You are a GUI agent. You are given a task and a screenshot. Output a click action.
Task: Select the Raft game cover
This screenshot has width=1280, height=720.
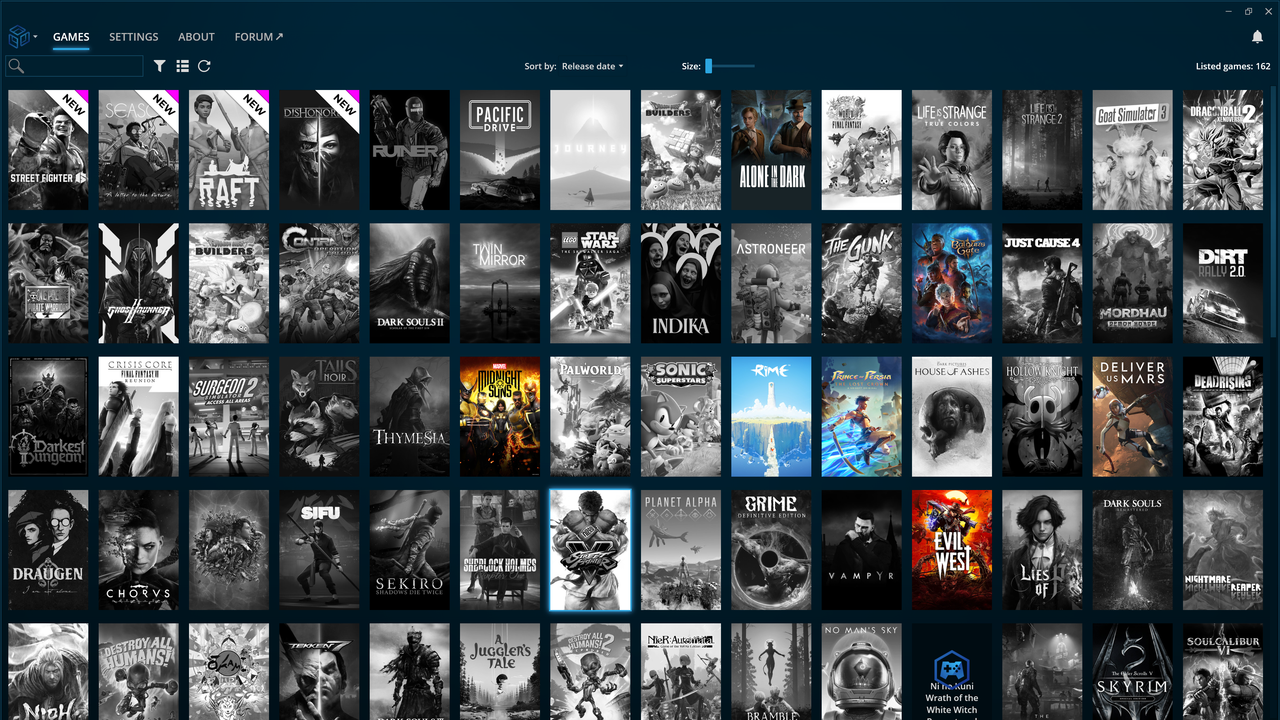click(x=229, y=150)
